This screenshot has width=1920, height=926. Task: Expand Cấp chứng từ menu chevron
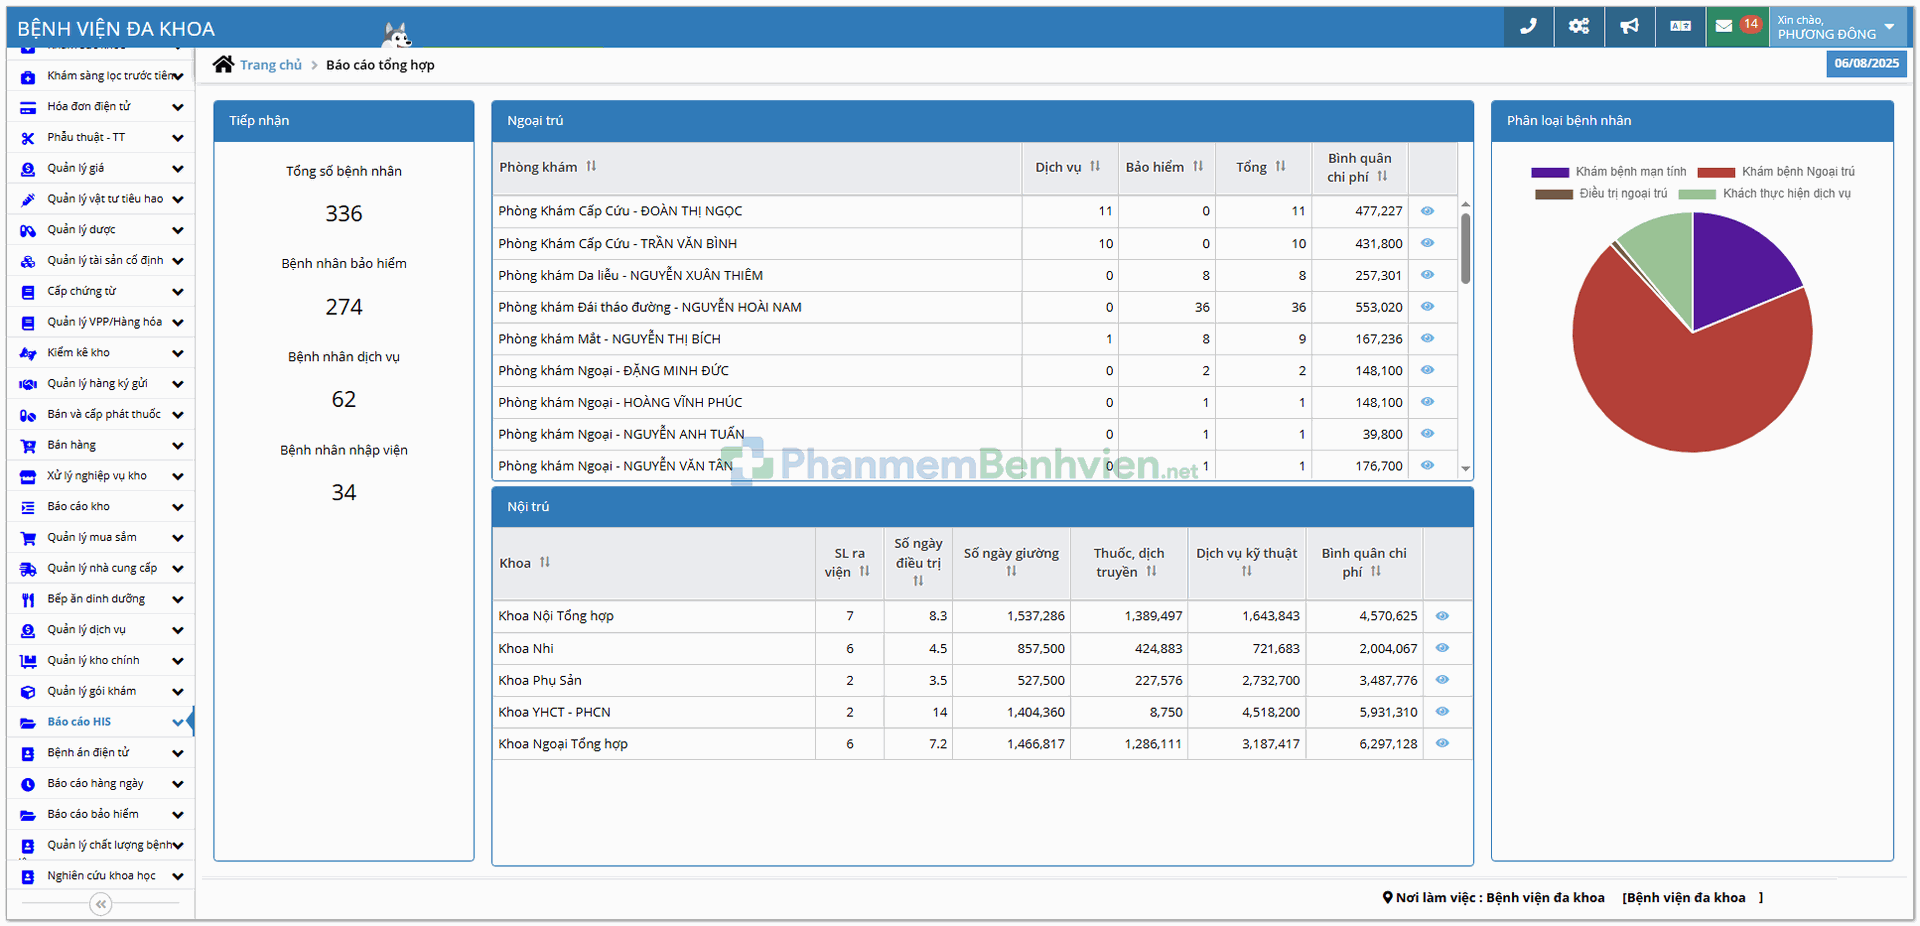point(177,292)
